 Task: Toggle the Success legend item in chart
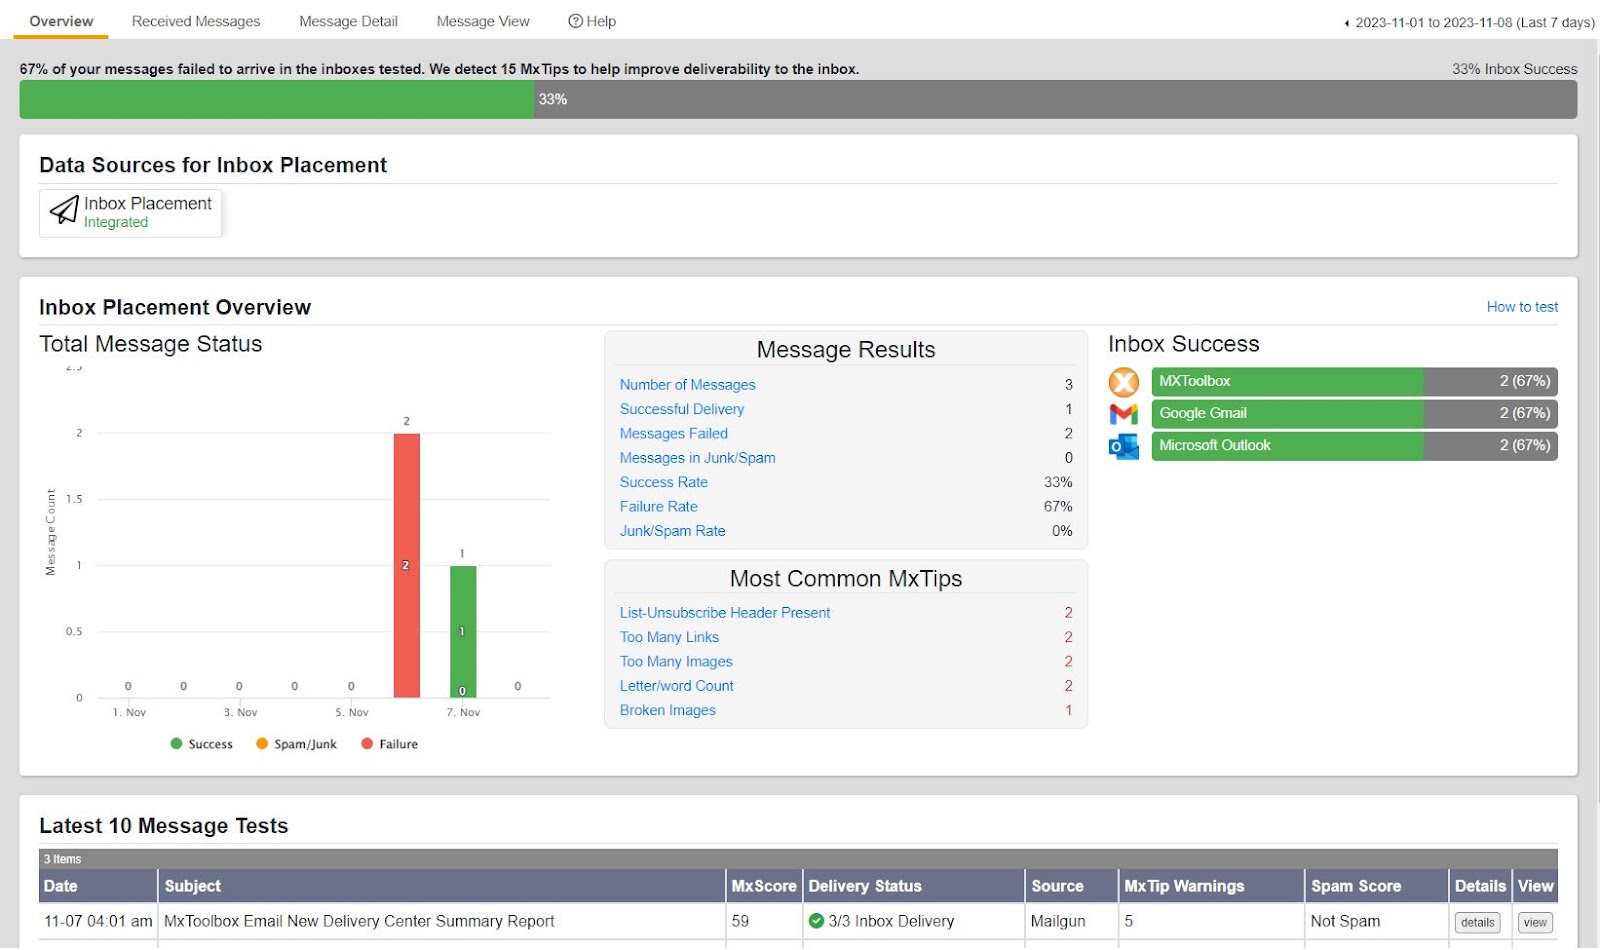pos(201,744)
